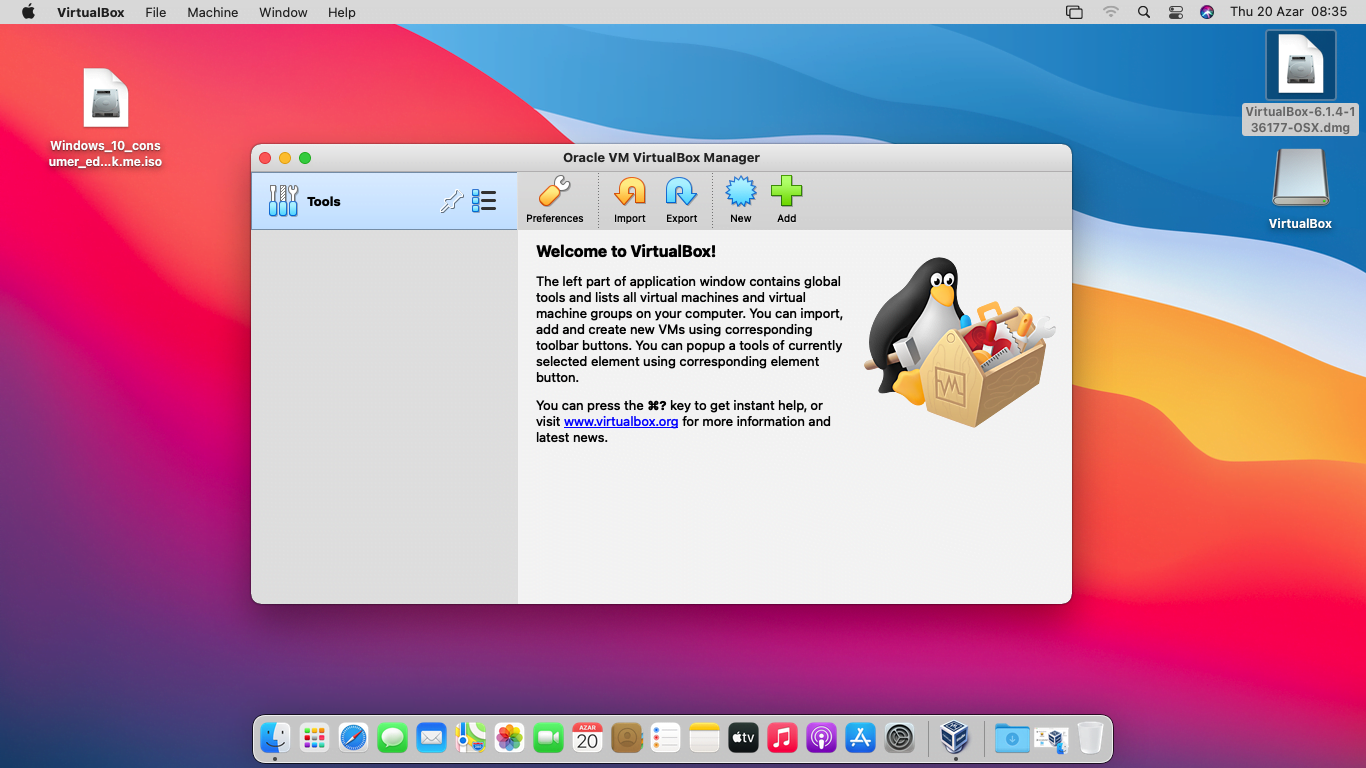Click the pin icon next to Tools
This screenshot has height=768, width=1366.
(x=452, y=201)
